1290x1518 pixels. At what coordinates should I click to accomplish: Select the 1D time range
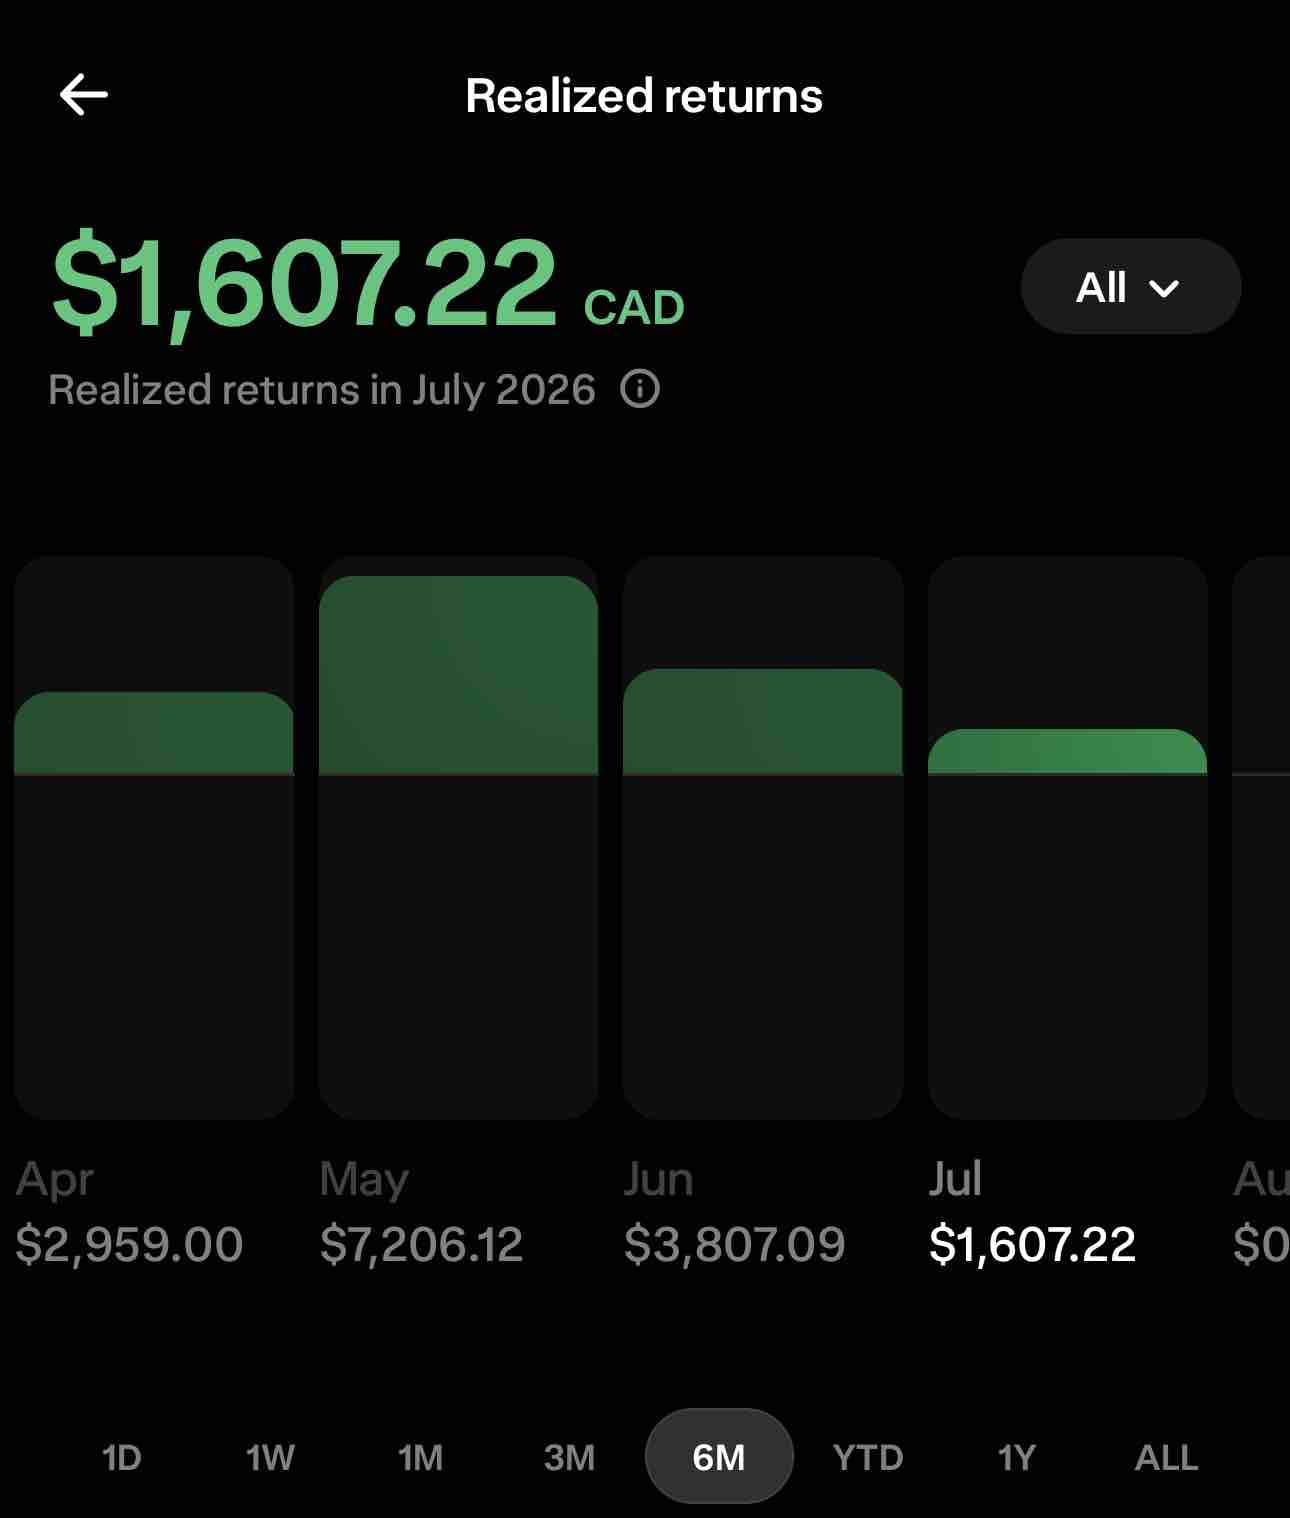point(121,1457)
